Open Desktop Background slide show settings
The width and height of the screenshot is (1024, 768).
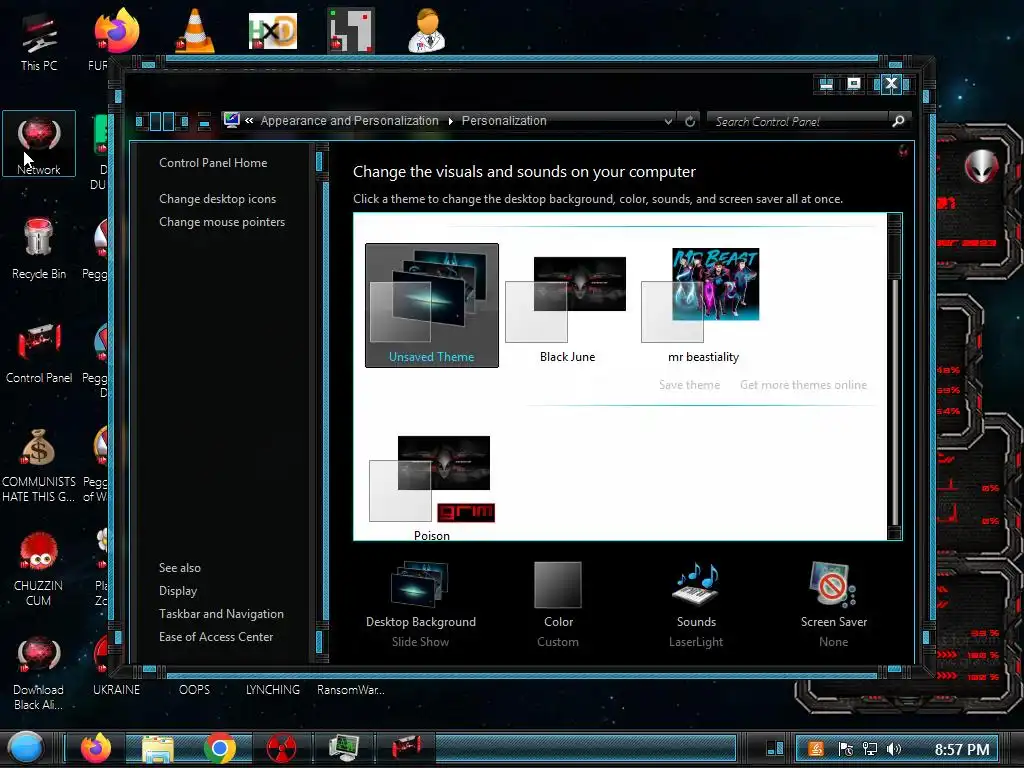tap(421, 604)
